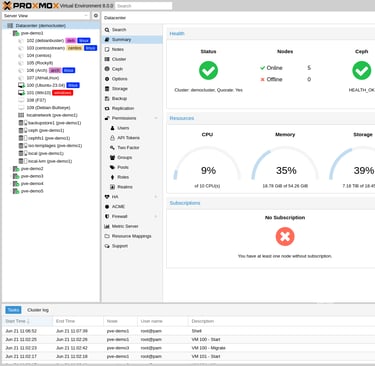Image resolution: width=375 pixels, height=366 pixels.
Task: Click the gear icon beside Server View
Action: click(96, 16)
